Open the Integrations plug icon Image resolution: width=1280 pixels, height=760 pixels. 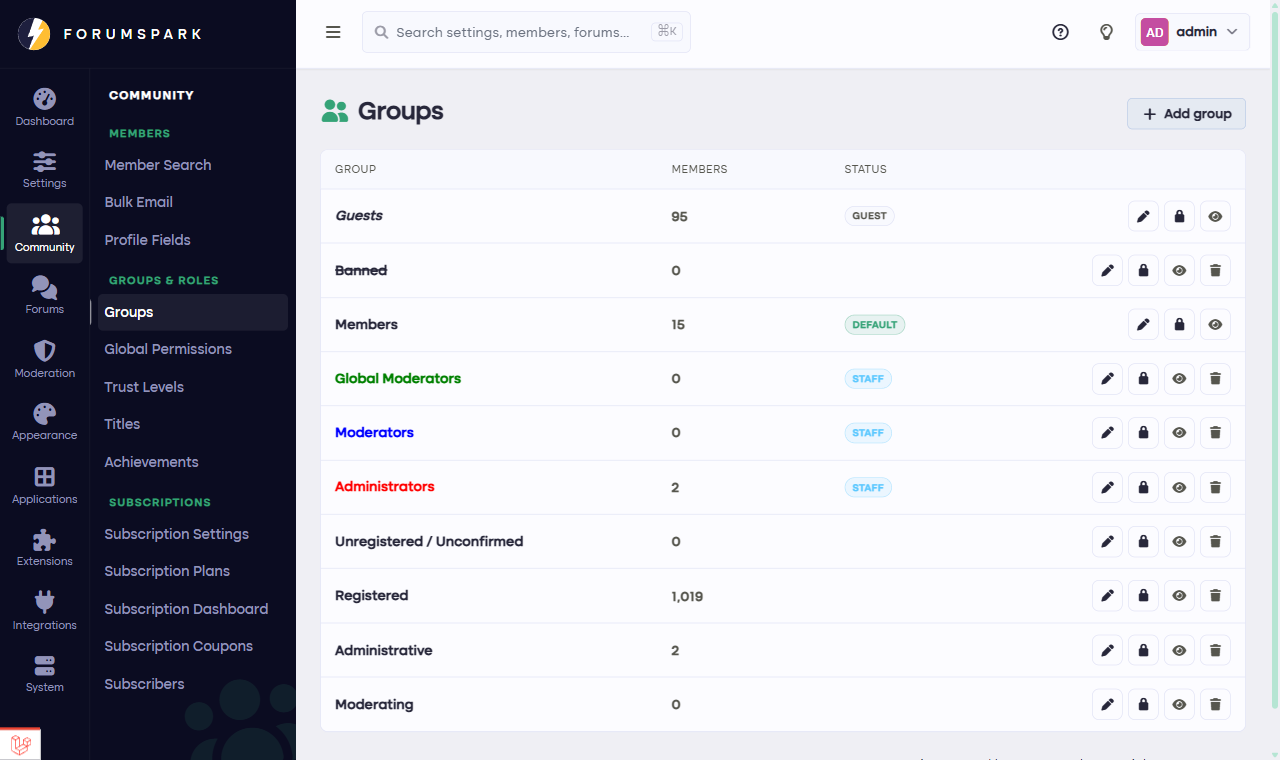(45, 602)
